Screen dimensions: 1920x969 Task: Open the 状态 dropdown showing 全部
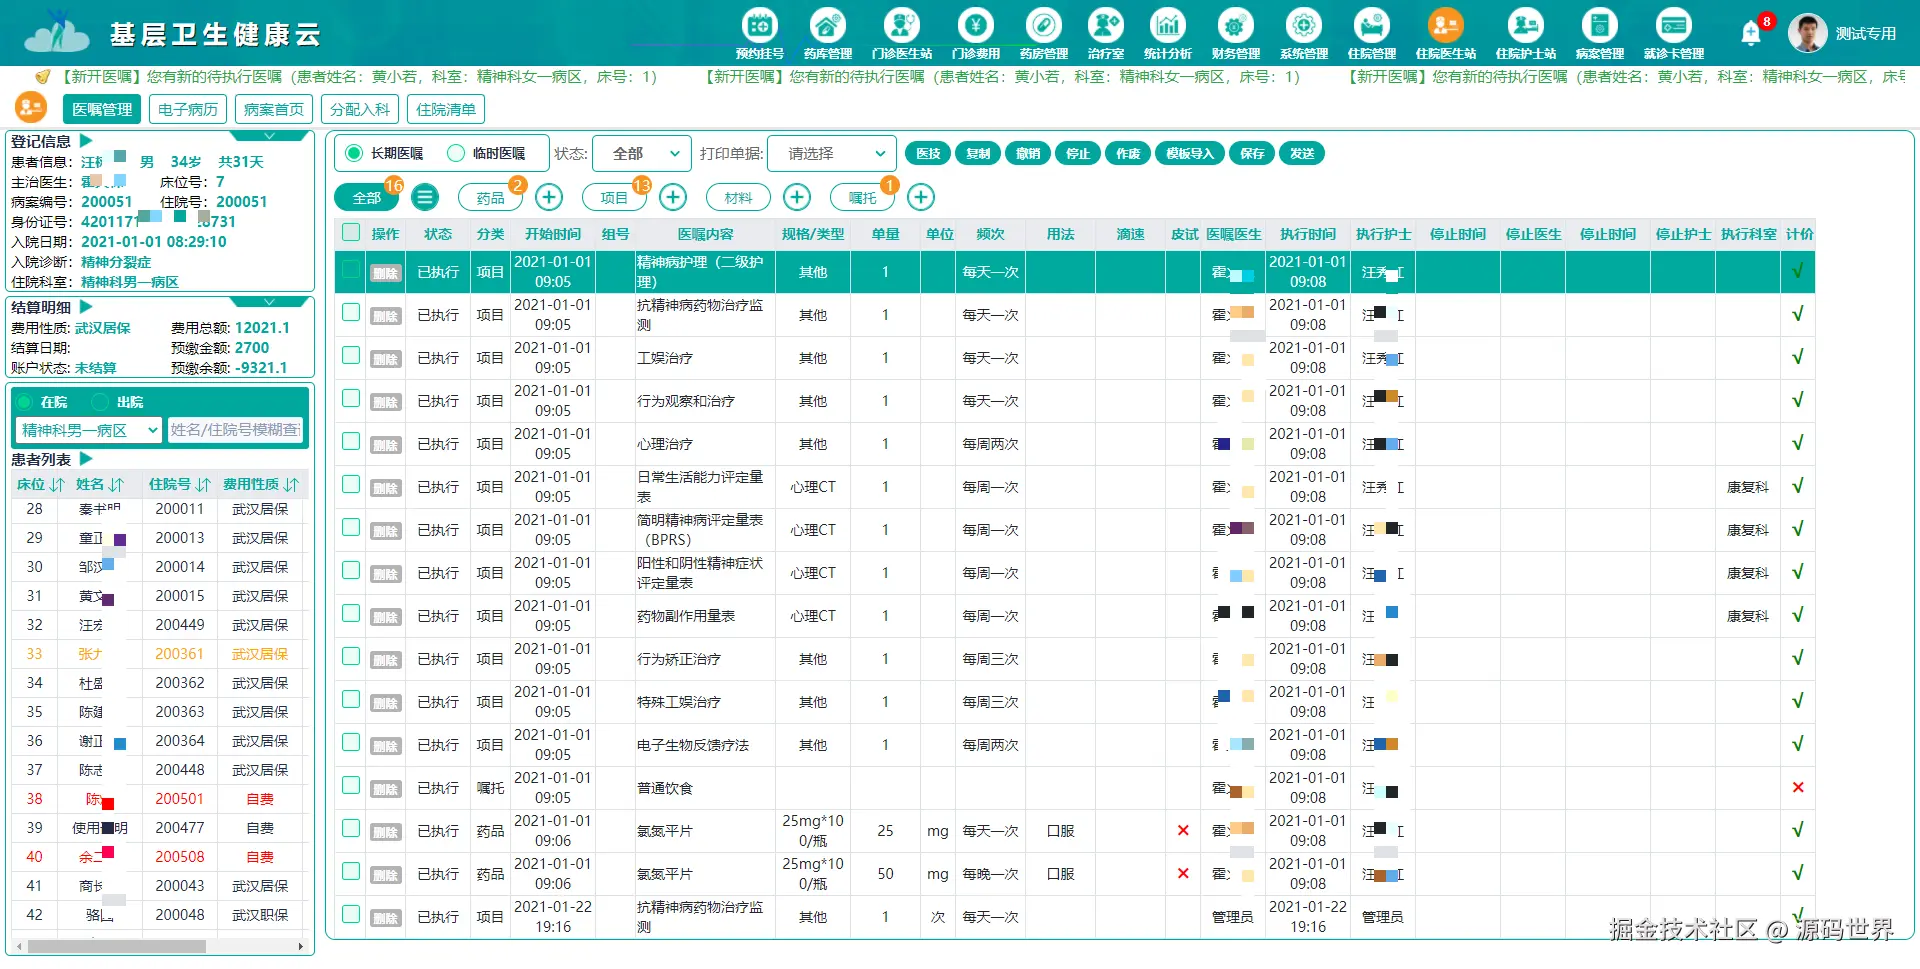click(x=640, y=153)
